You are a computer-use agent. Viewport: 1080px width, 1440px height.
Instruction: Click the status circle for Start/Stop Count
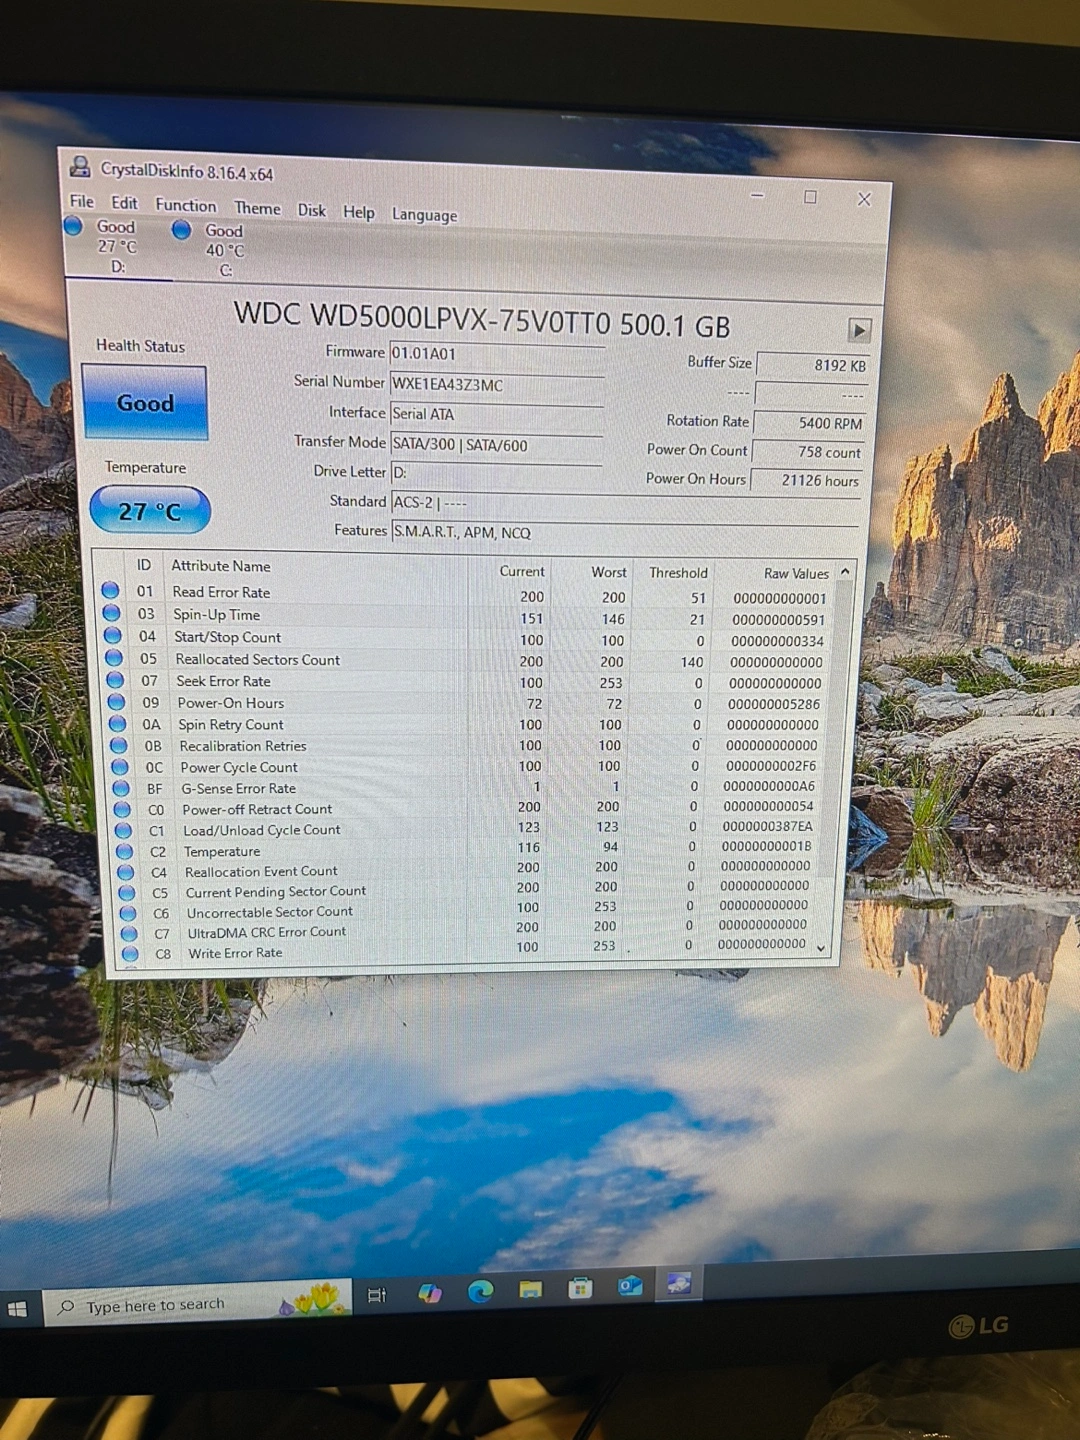pyautogui.click(x=112, y=636)
